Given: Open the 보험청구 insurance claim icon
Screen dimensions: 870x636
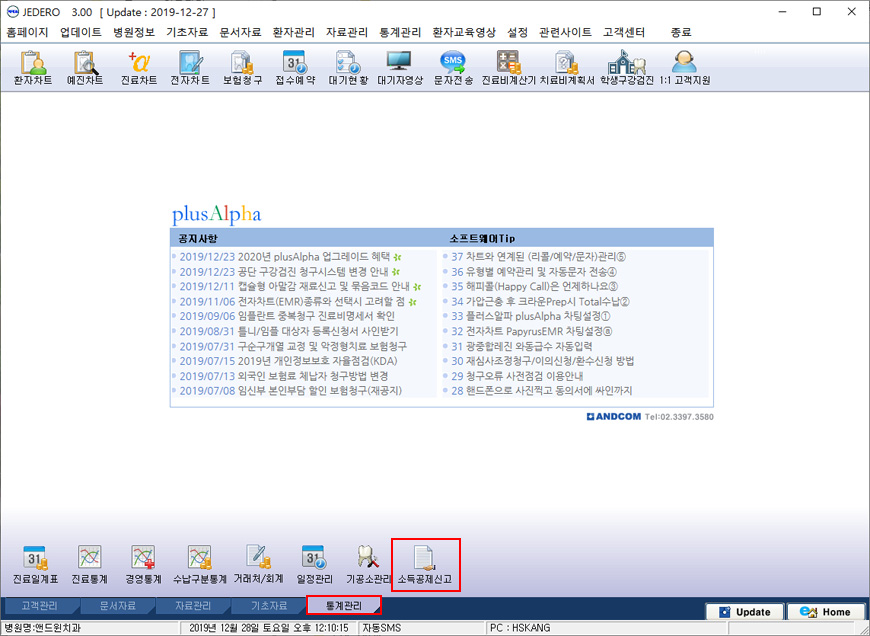Looking at the screenshot, I should [x=242, y=68].
